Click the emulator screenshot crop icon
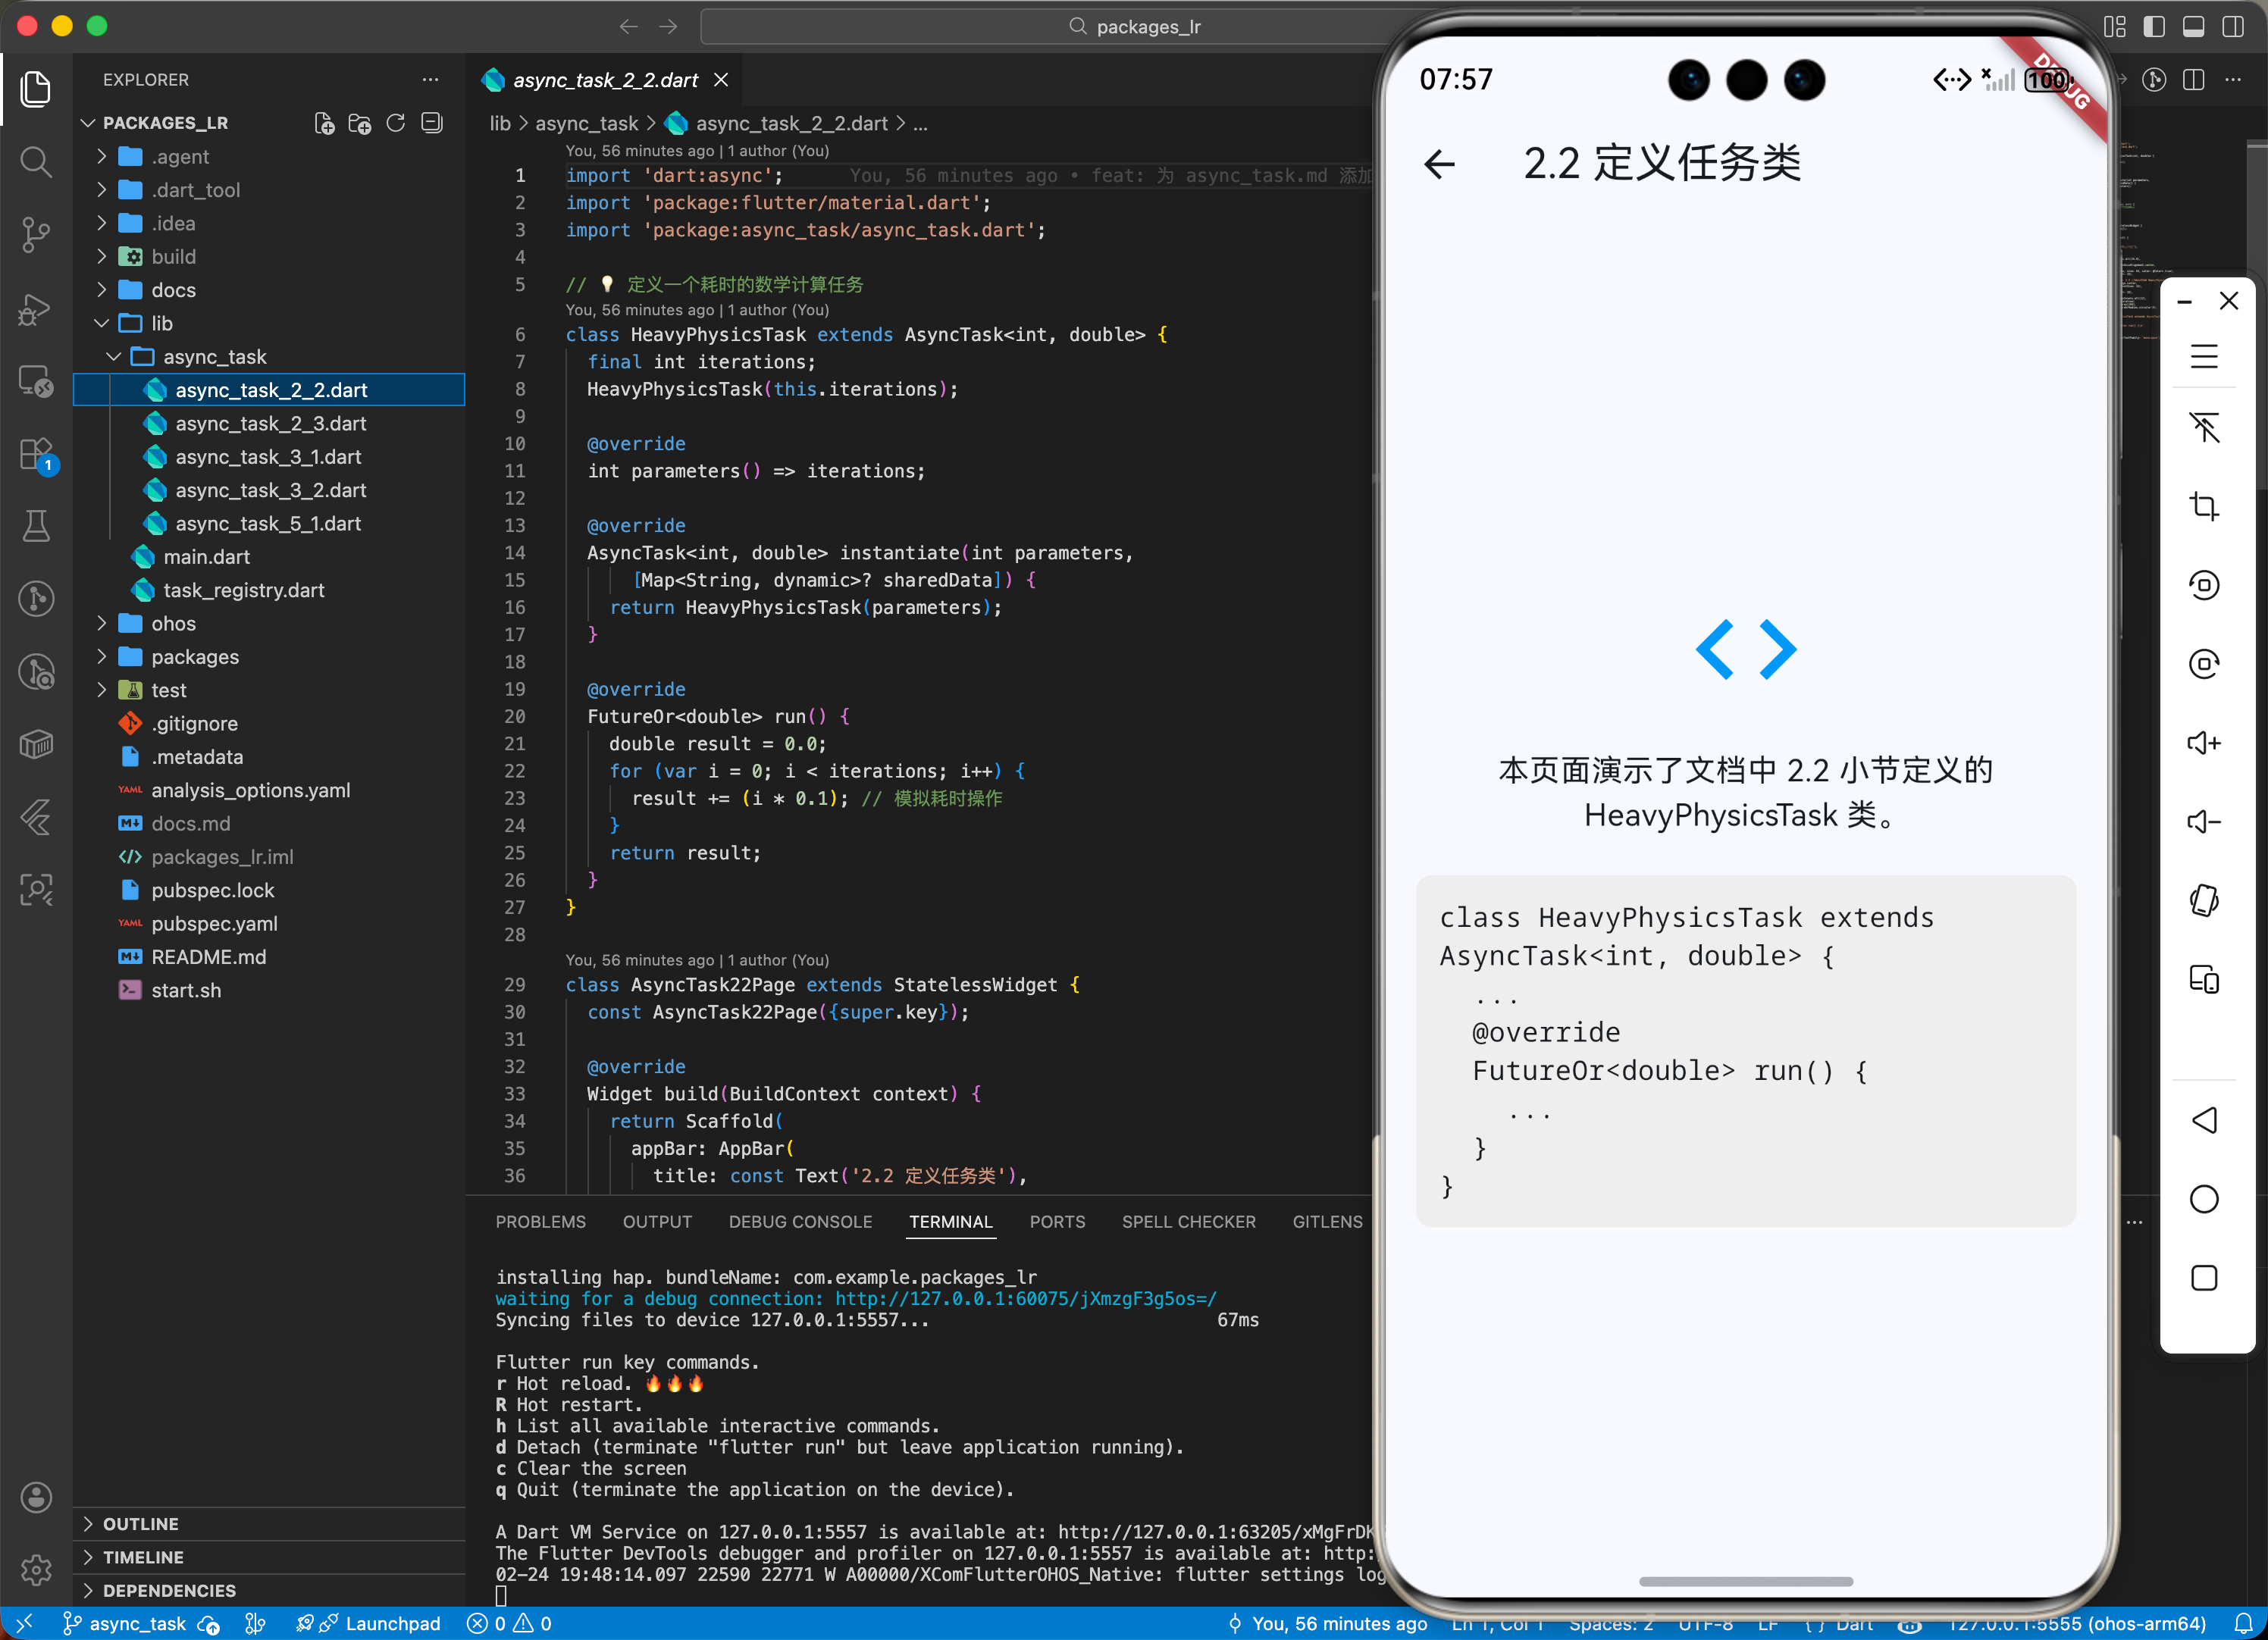 (x=2204, y=507)
